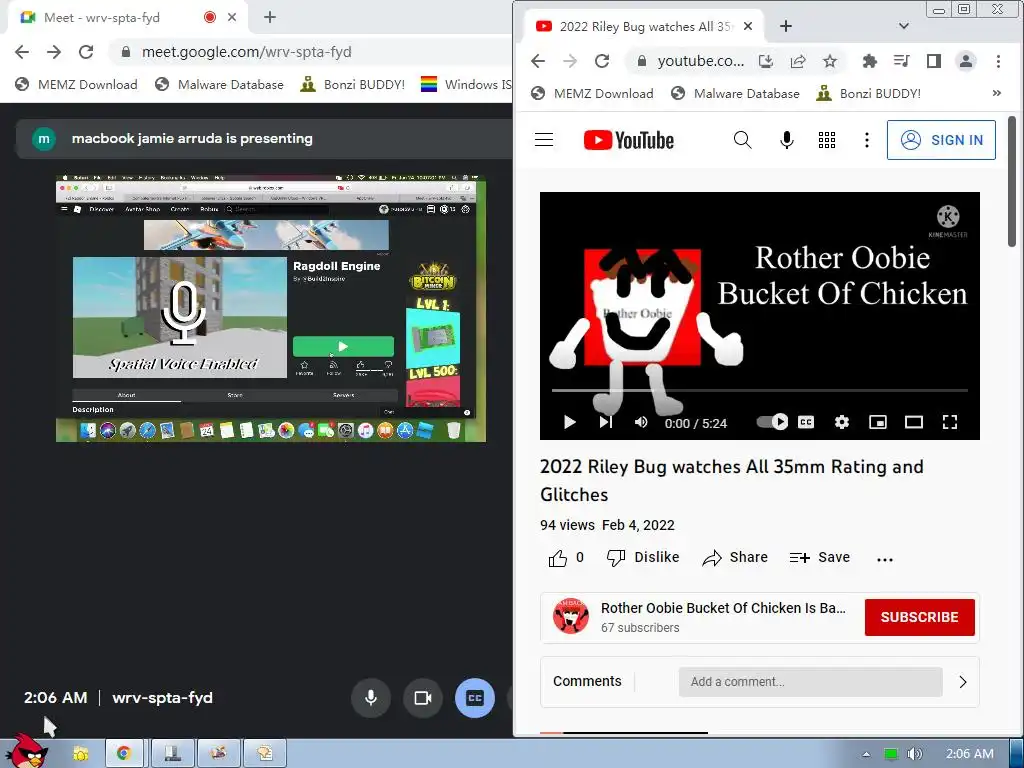Open YouTube hamburger guide menu
Image resolution: width=1024 pixels, height=768 pixels.
tap(544, 140)
